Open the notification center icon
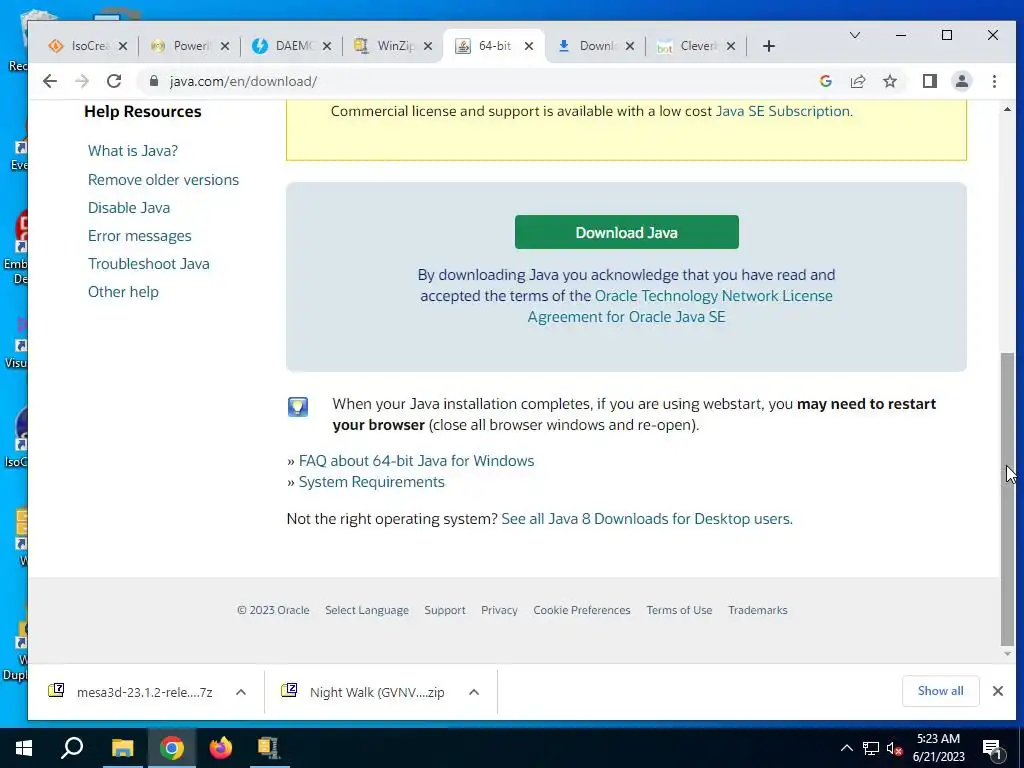The image size is (1024, 768). [993, 748]
